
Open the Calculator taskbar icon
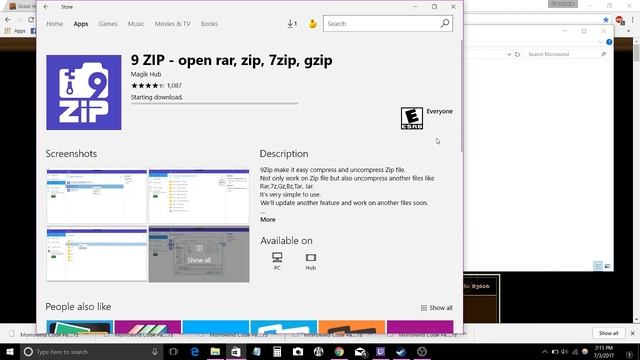[x=277, y=352]
